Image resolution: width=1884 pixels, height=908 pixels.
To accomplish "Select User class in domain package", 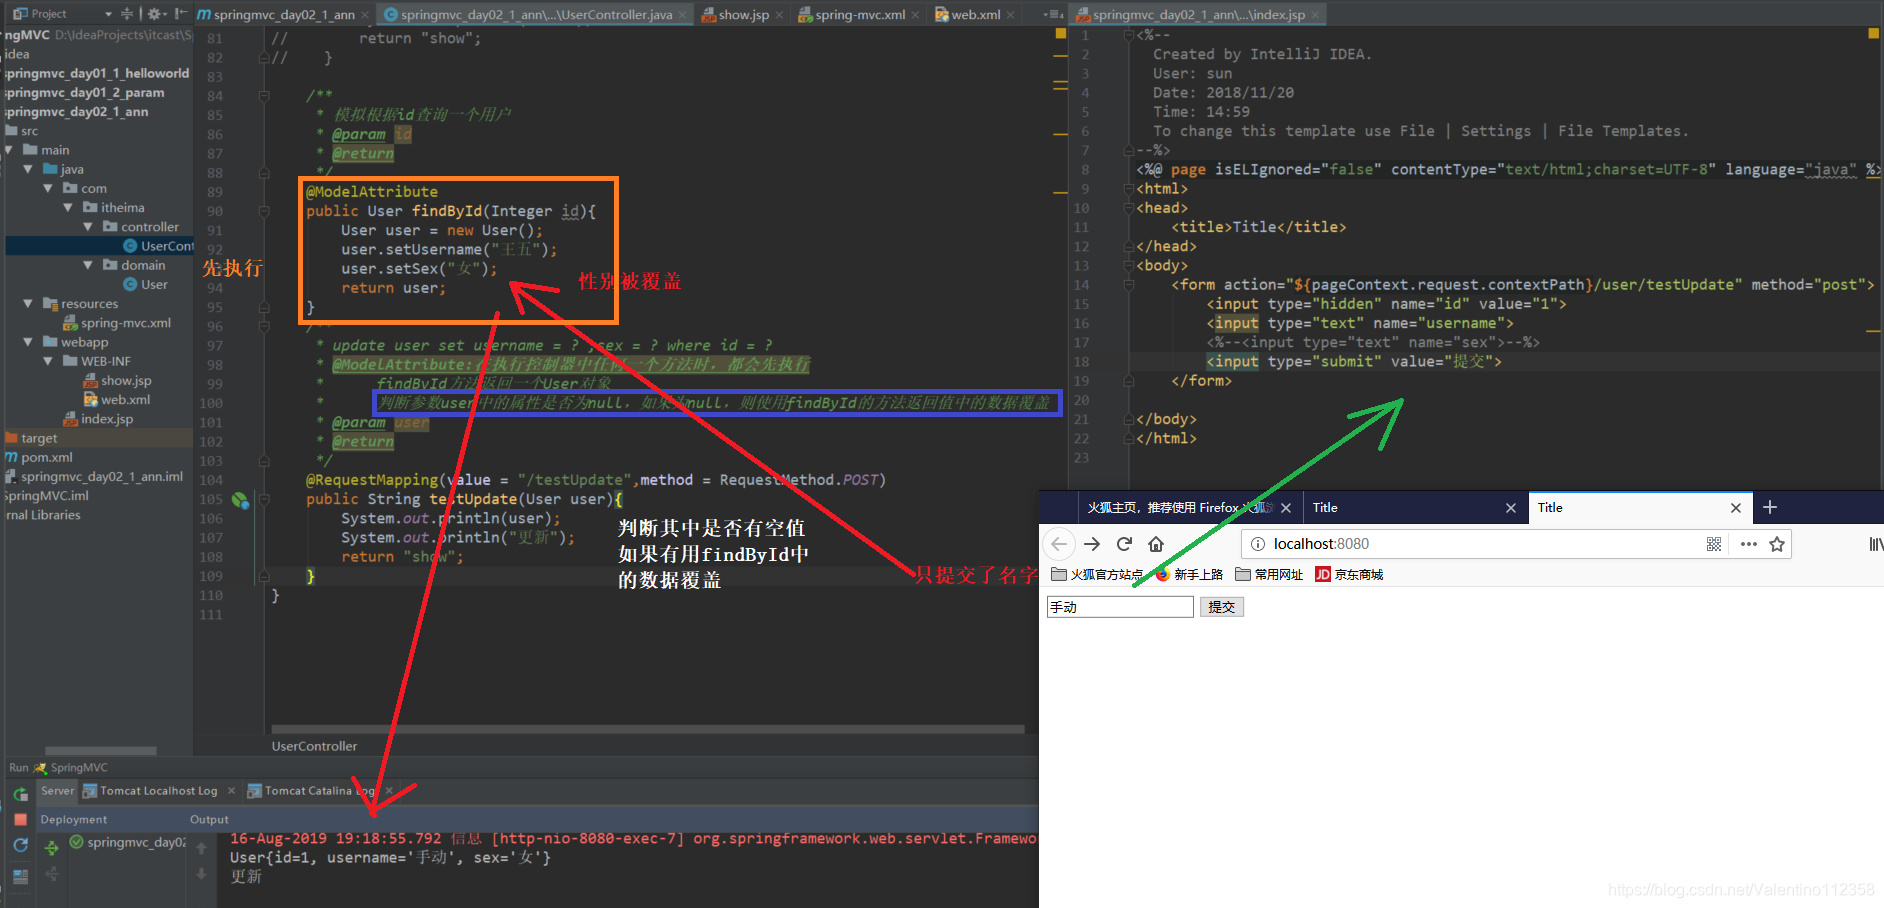I will click(145, 284).
